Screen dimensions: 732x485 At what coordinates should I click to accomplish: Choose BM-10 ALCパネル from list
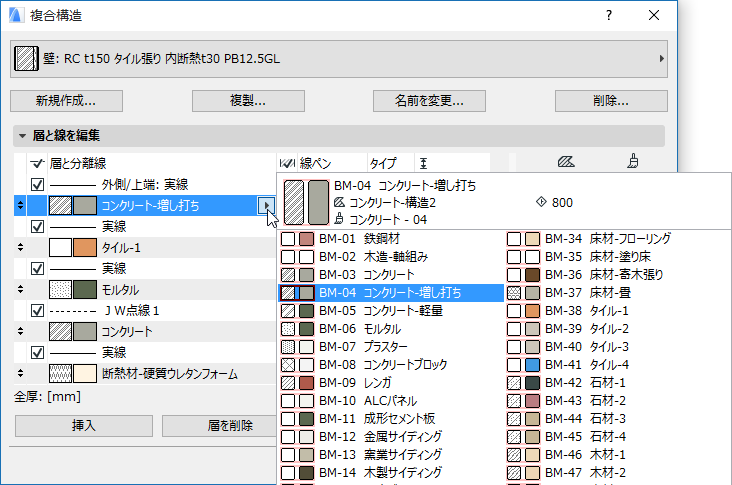click(x=391, y=401)
